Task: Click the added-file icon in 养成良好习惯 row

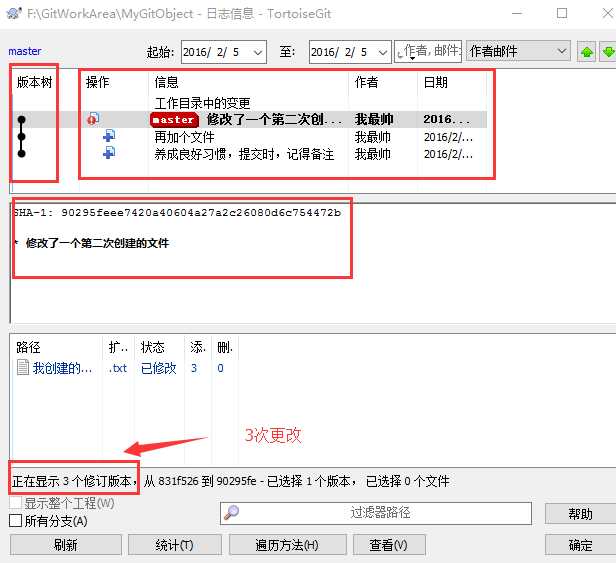Action: 109,152
